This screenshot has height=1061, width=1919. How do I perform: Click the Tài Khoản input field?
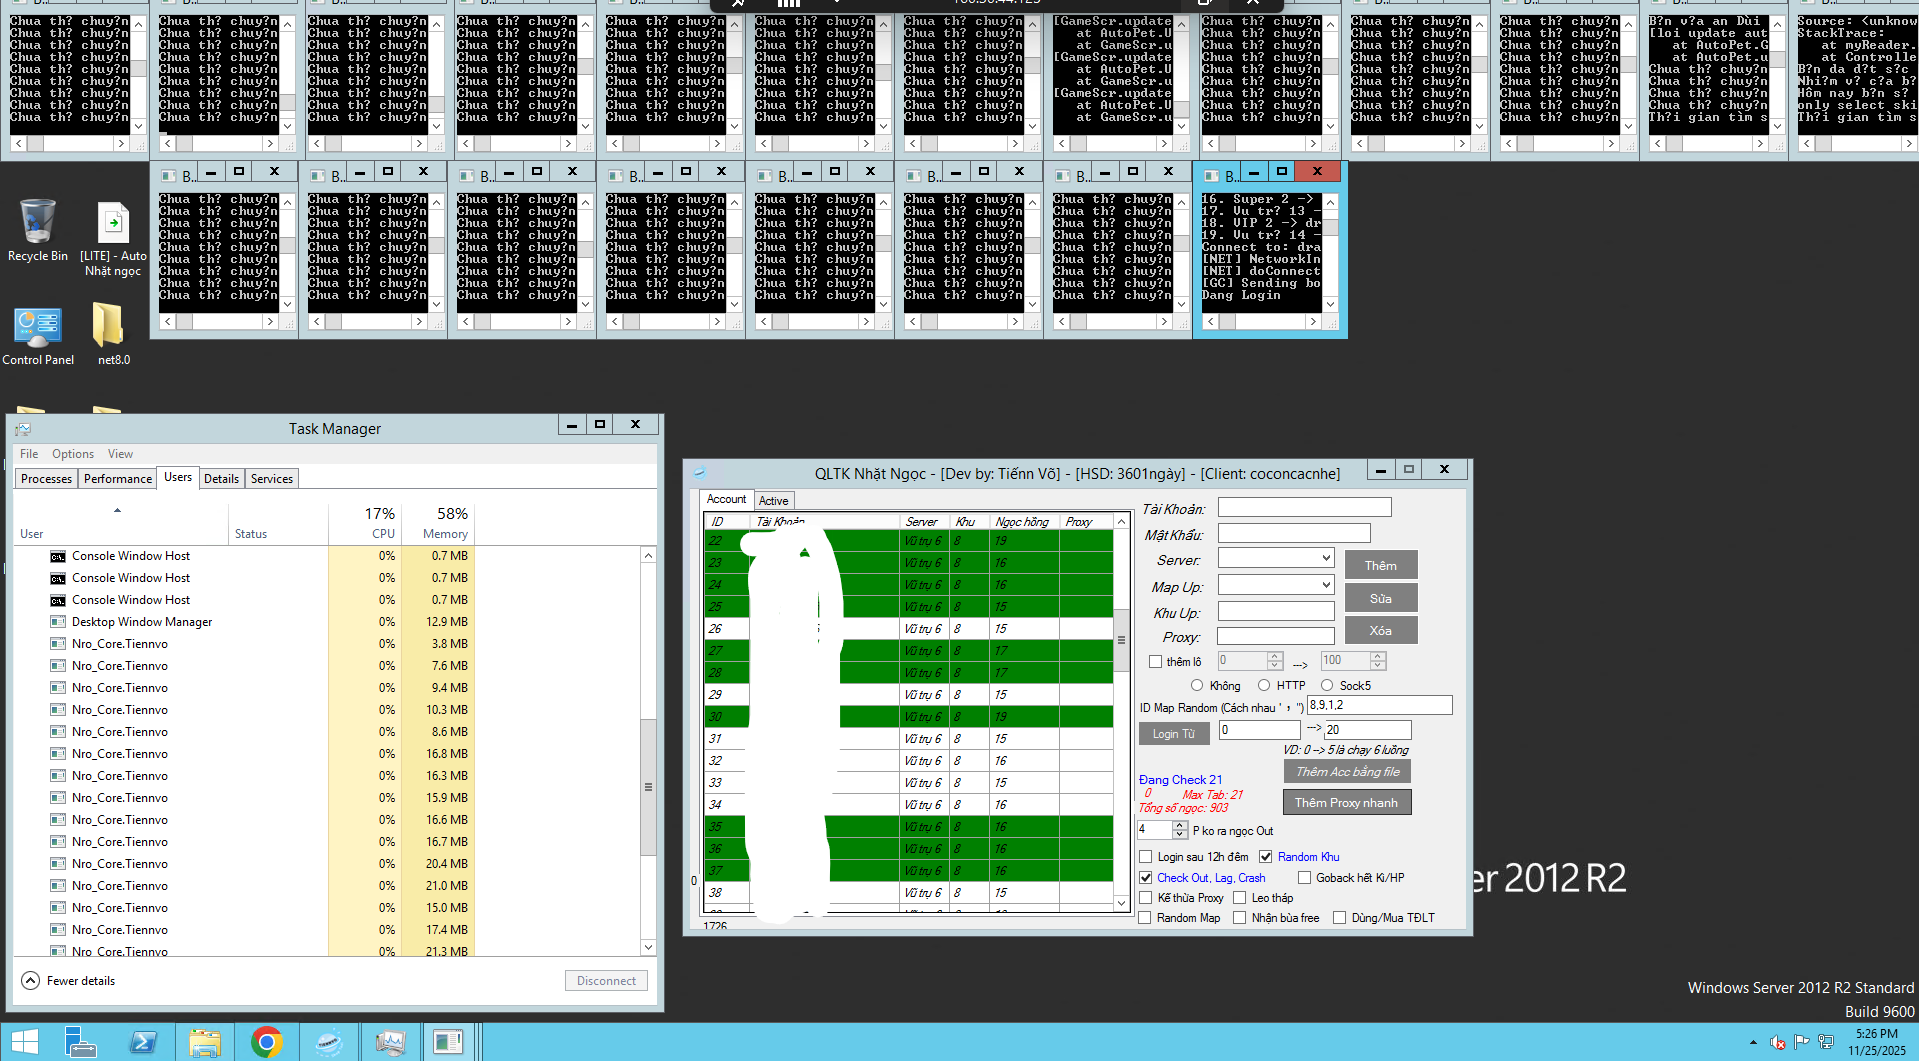1304,508
